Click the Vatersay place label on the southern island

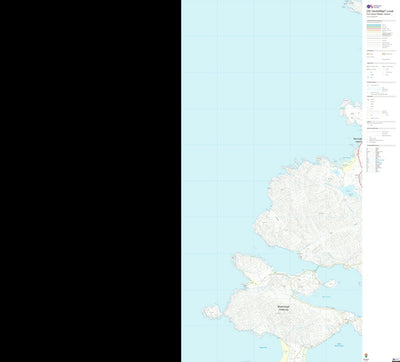pyautogui.click(x=283, y=308)
